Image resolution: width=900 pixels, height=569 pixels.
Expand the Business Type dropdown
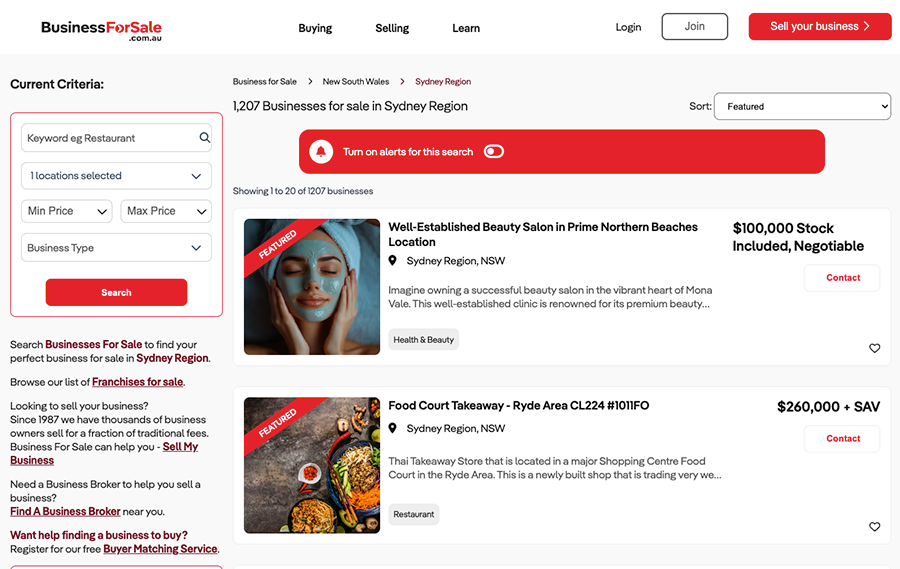click(x=117, y=247)
